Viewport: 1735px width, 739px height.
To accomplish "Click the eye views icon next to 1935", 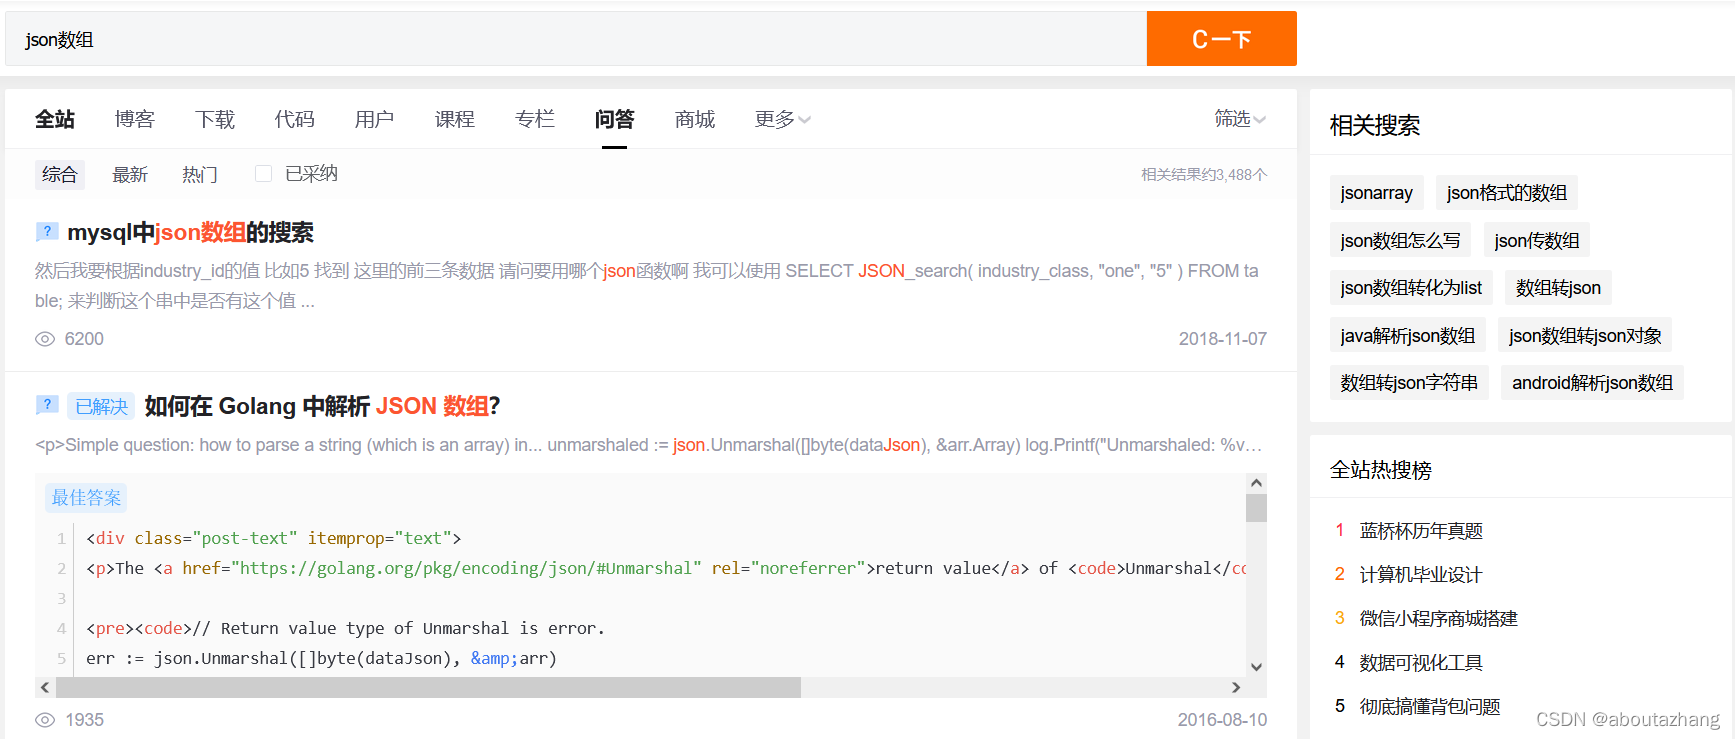I will pos(45,720).
